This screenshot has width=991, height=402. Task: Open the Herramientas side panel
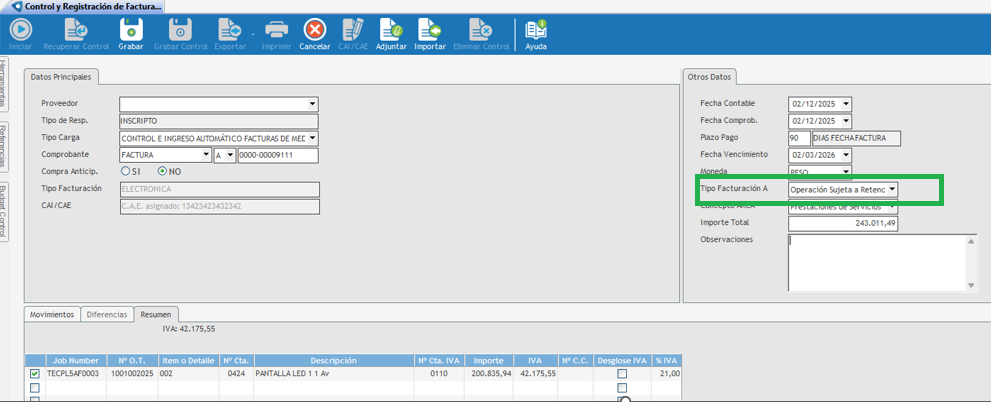(5, 84)
